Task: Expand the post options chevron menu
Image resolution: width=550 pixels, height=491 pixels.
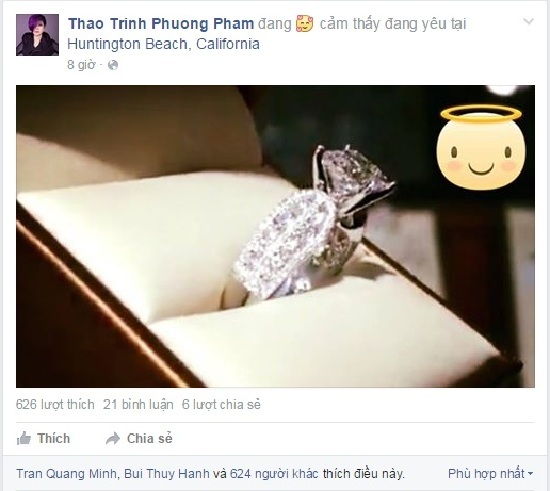Action: [528, 22]
